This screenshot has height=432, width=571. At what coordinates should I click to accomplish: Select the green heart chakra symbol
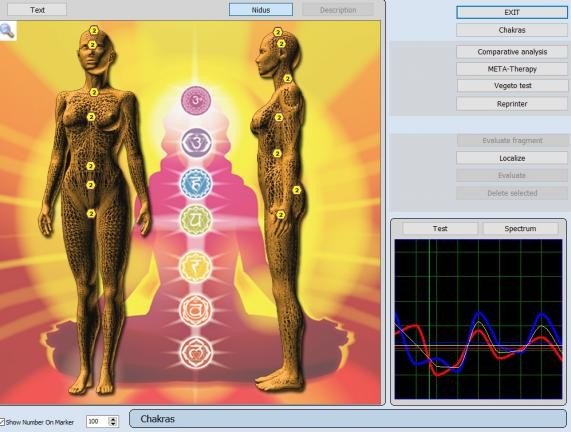196,220
